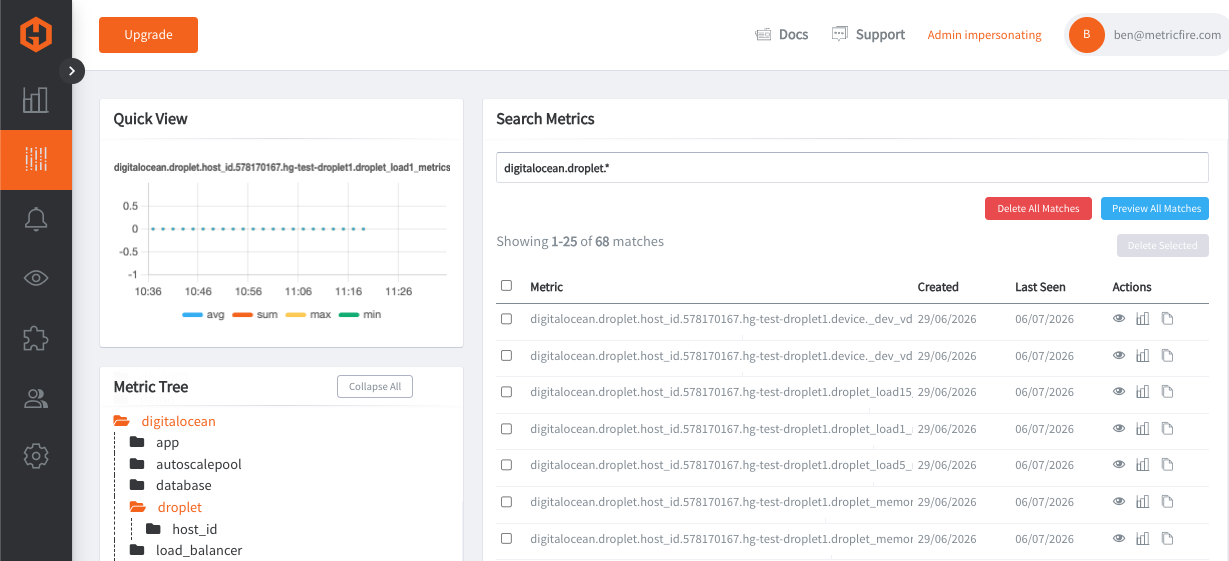Collapse the digitalocean tree folder

(122, 421)
